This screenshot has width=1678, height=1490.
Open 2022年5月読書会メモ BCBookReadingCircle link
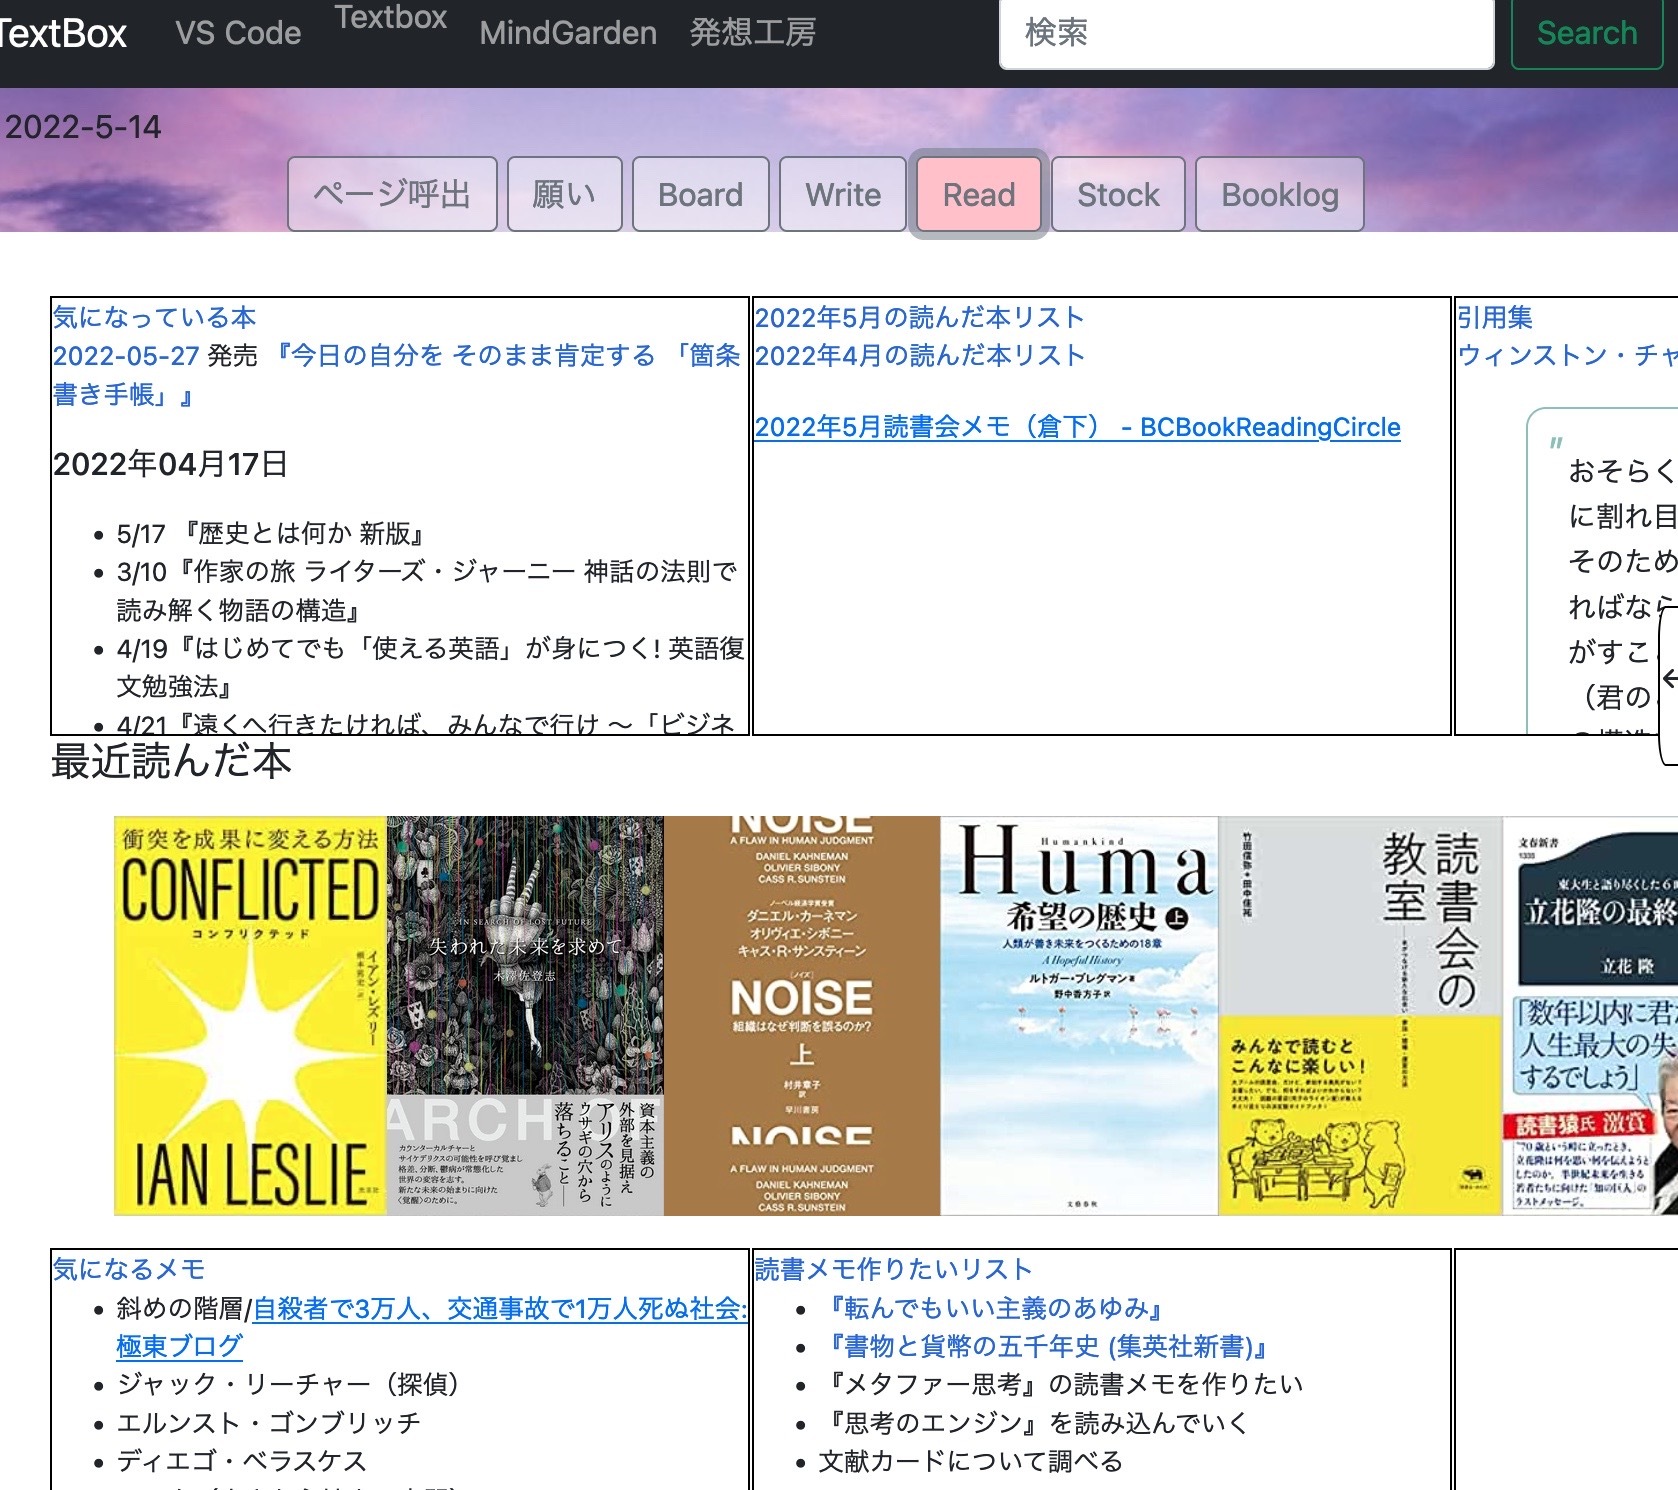tap(1078, 427)
